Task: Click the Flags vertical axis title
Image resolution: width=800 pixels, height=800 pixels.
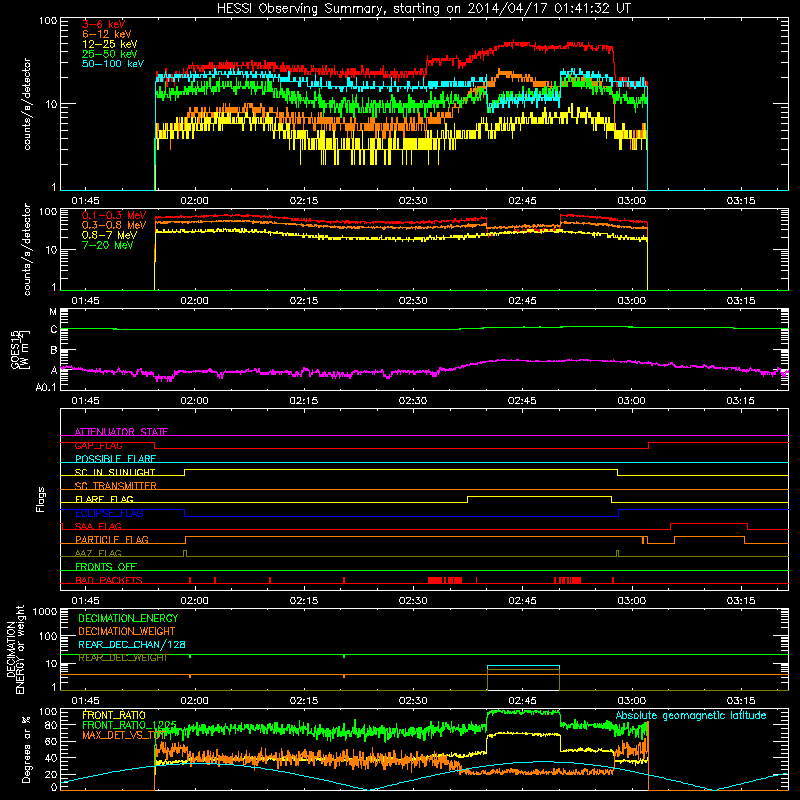Action: pos(41,499)
